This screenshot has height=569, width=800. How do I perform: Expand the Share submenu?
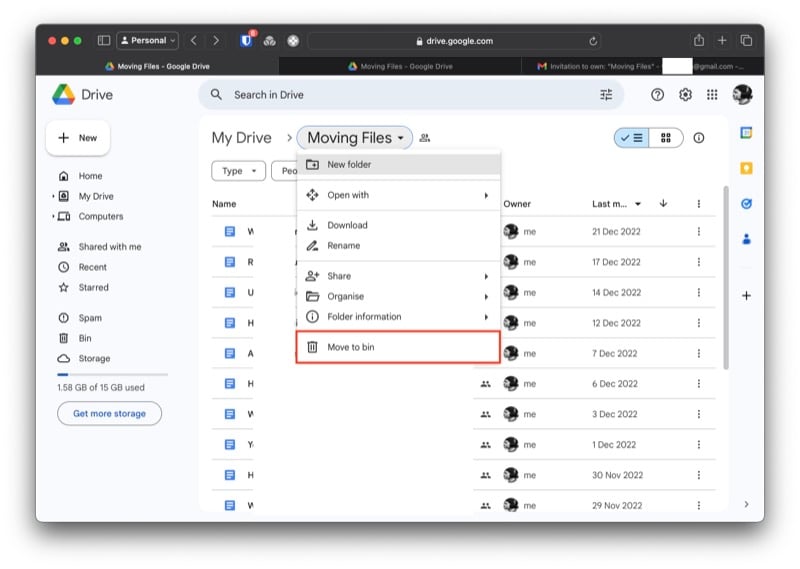click(x=398, y=276)
